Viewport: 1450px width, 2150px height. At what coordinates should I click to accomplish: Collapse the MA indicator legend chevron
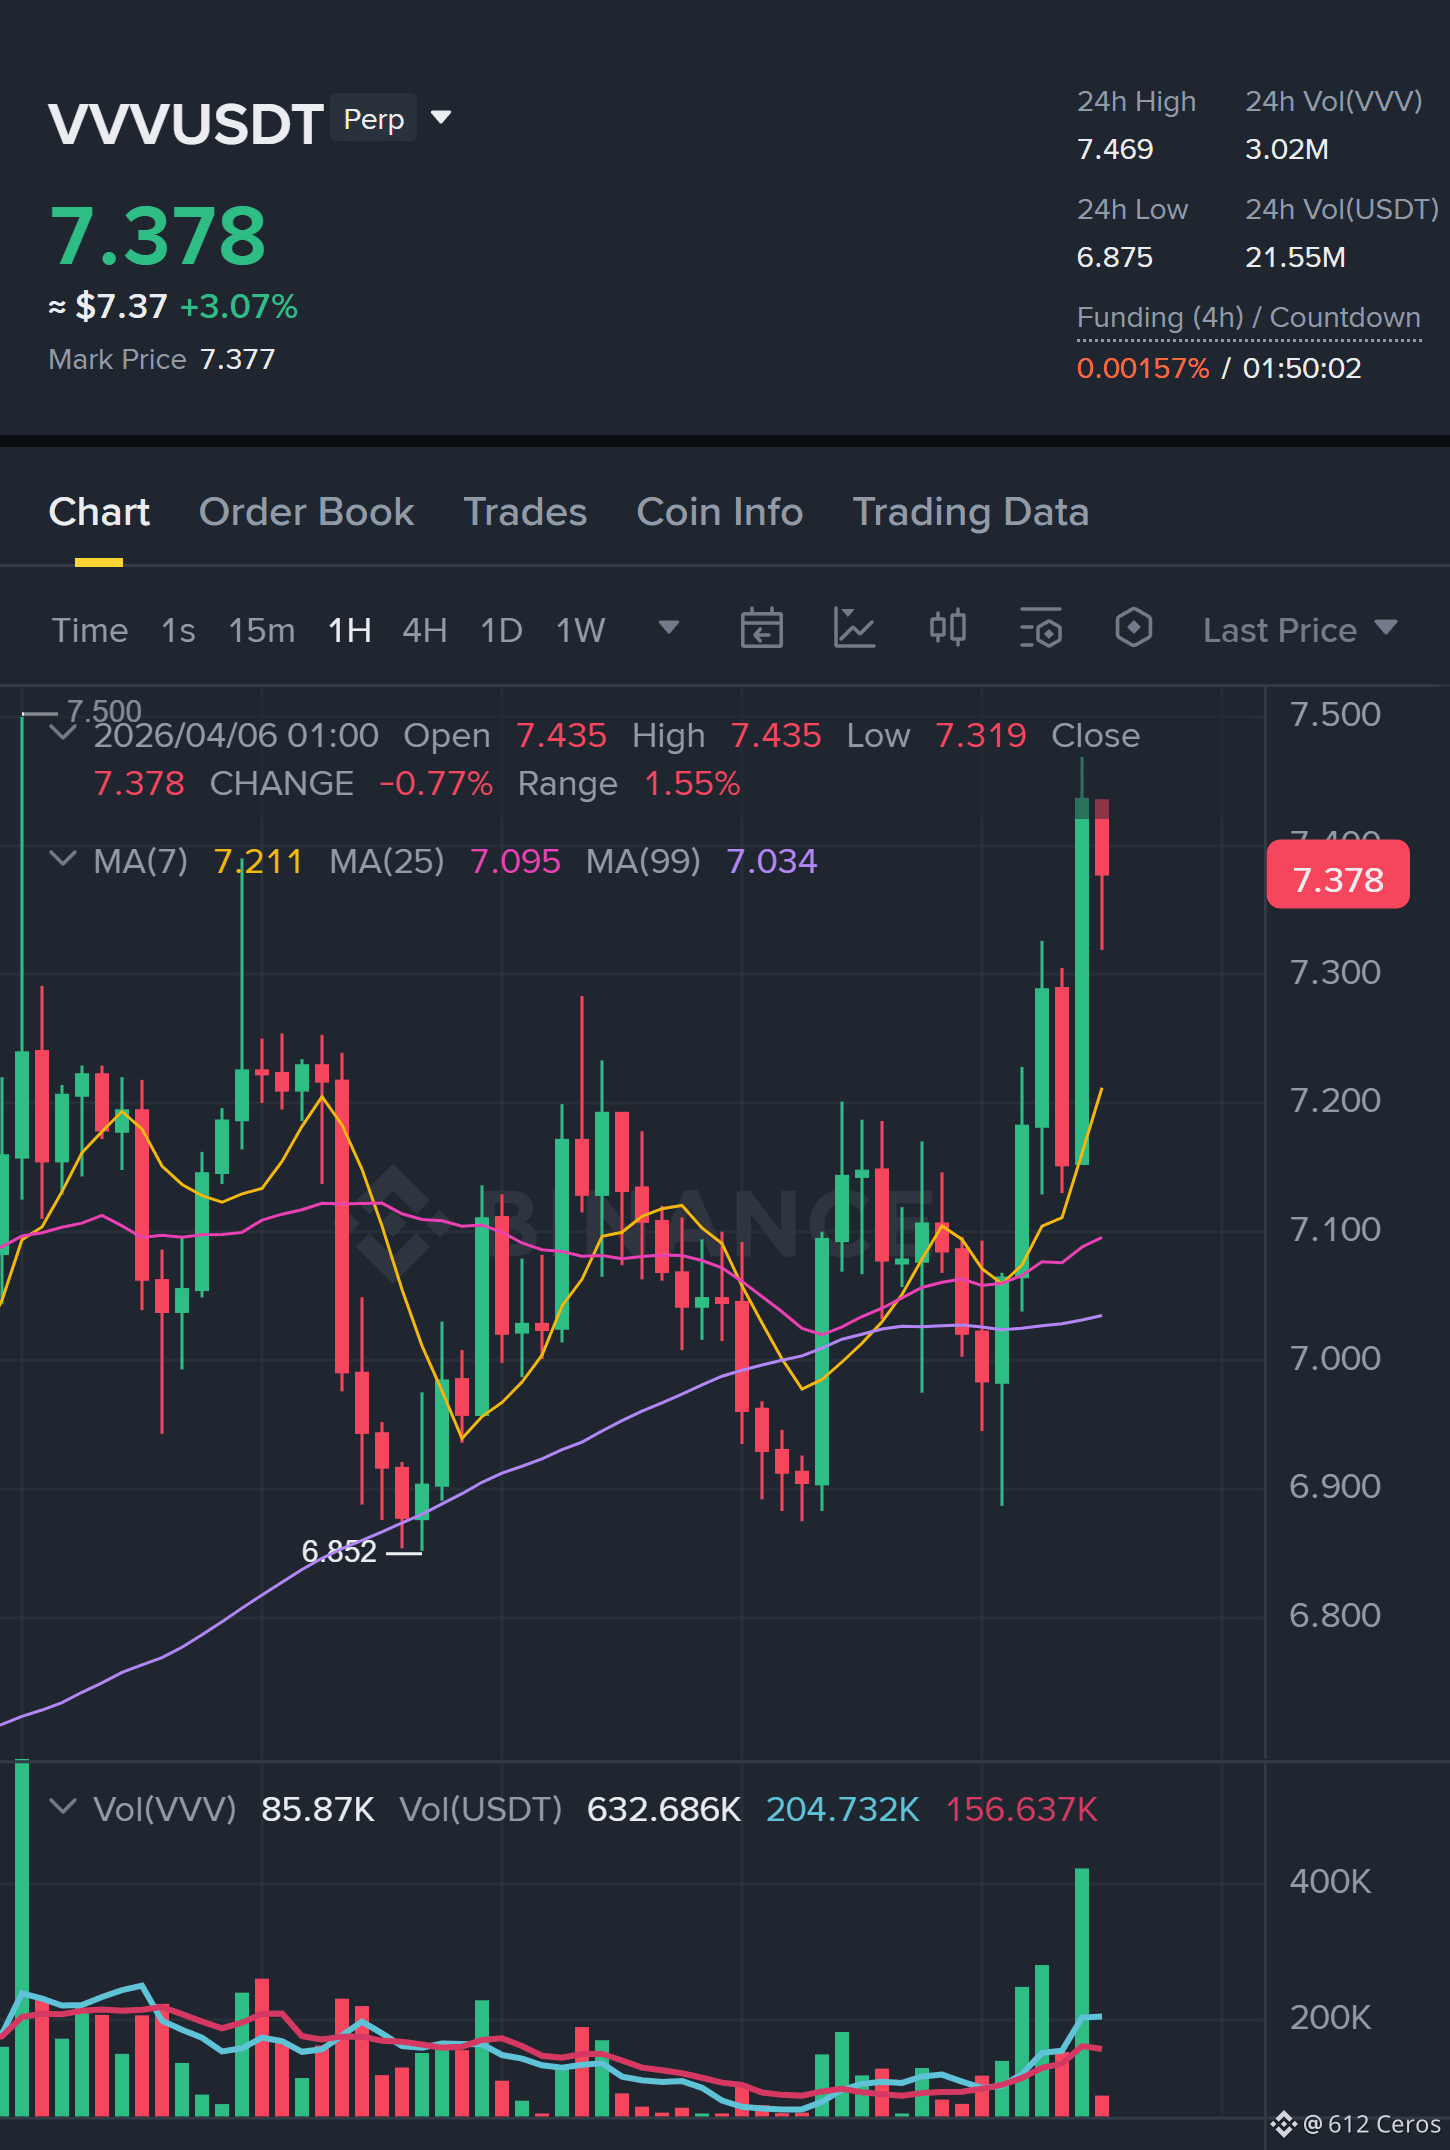[x=63, y=859]
